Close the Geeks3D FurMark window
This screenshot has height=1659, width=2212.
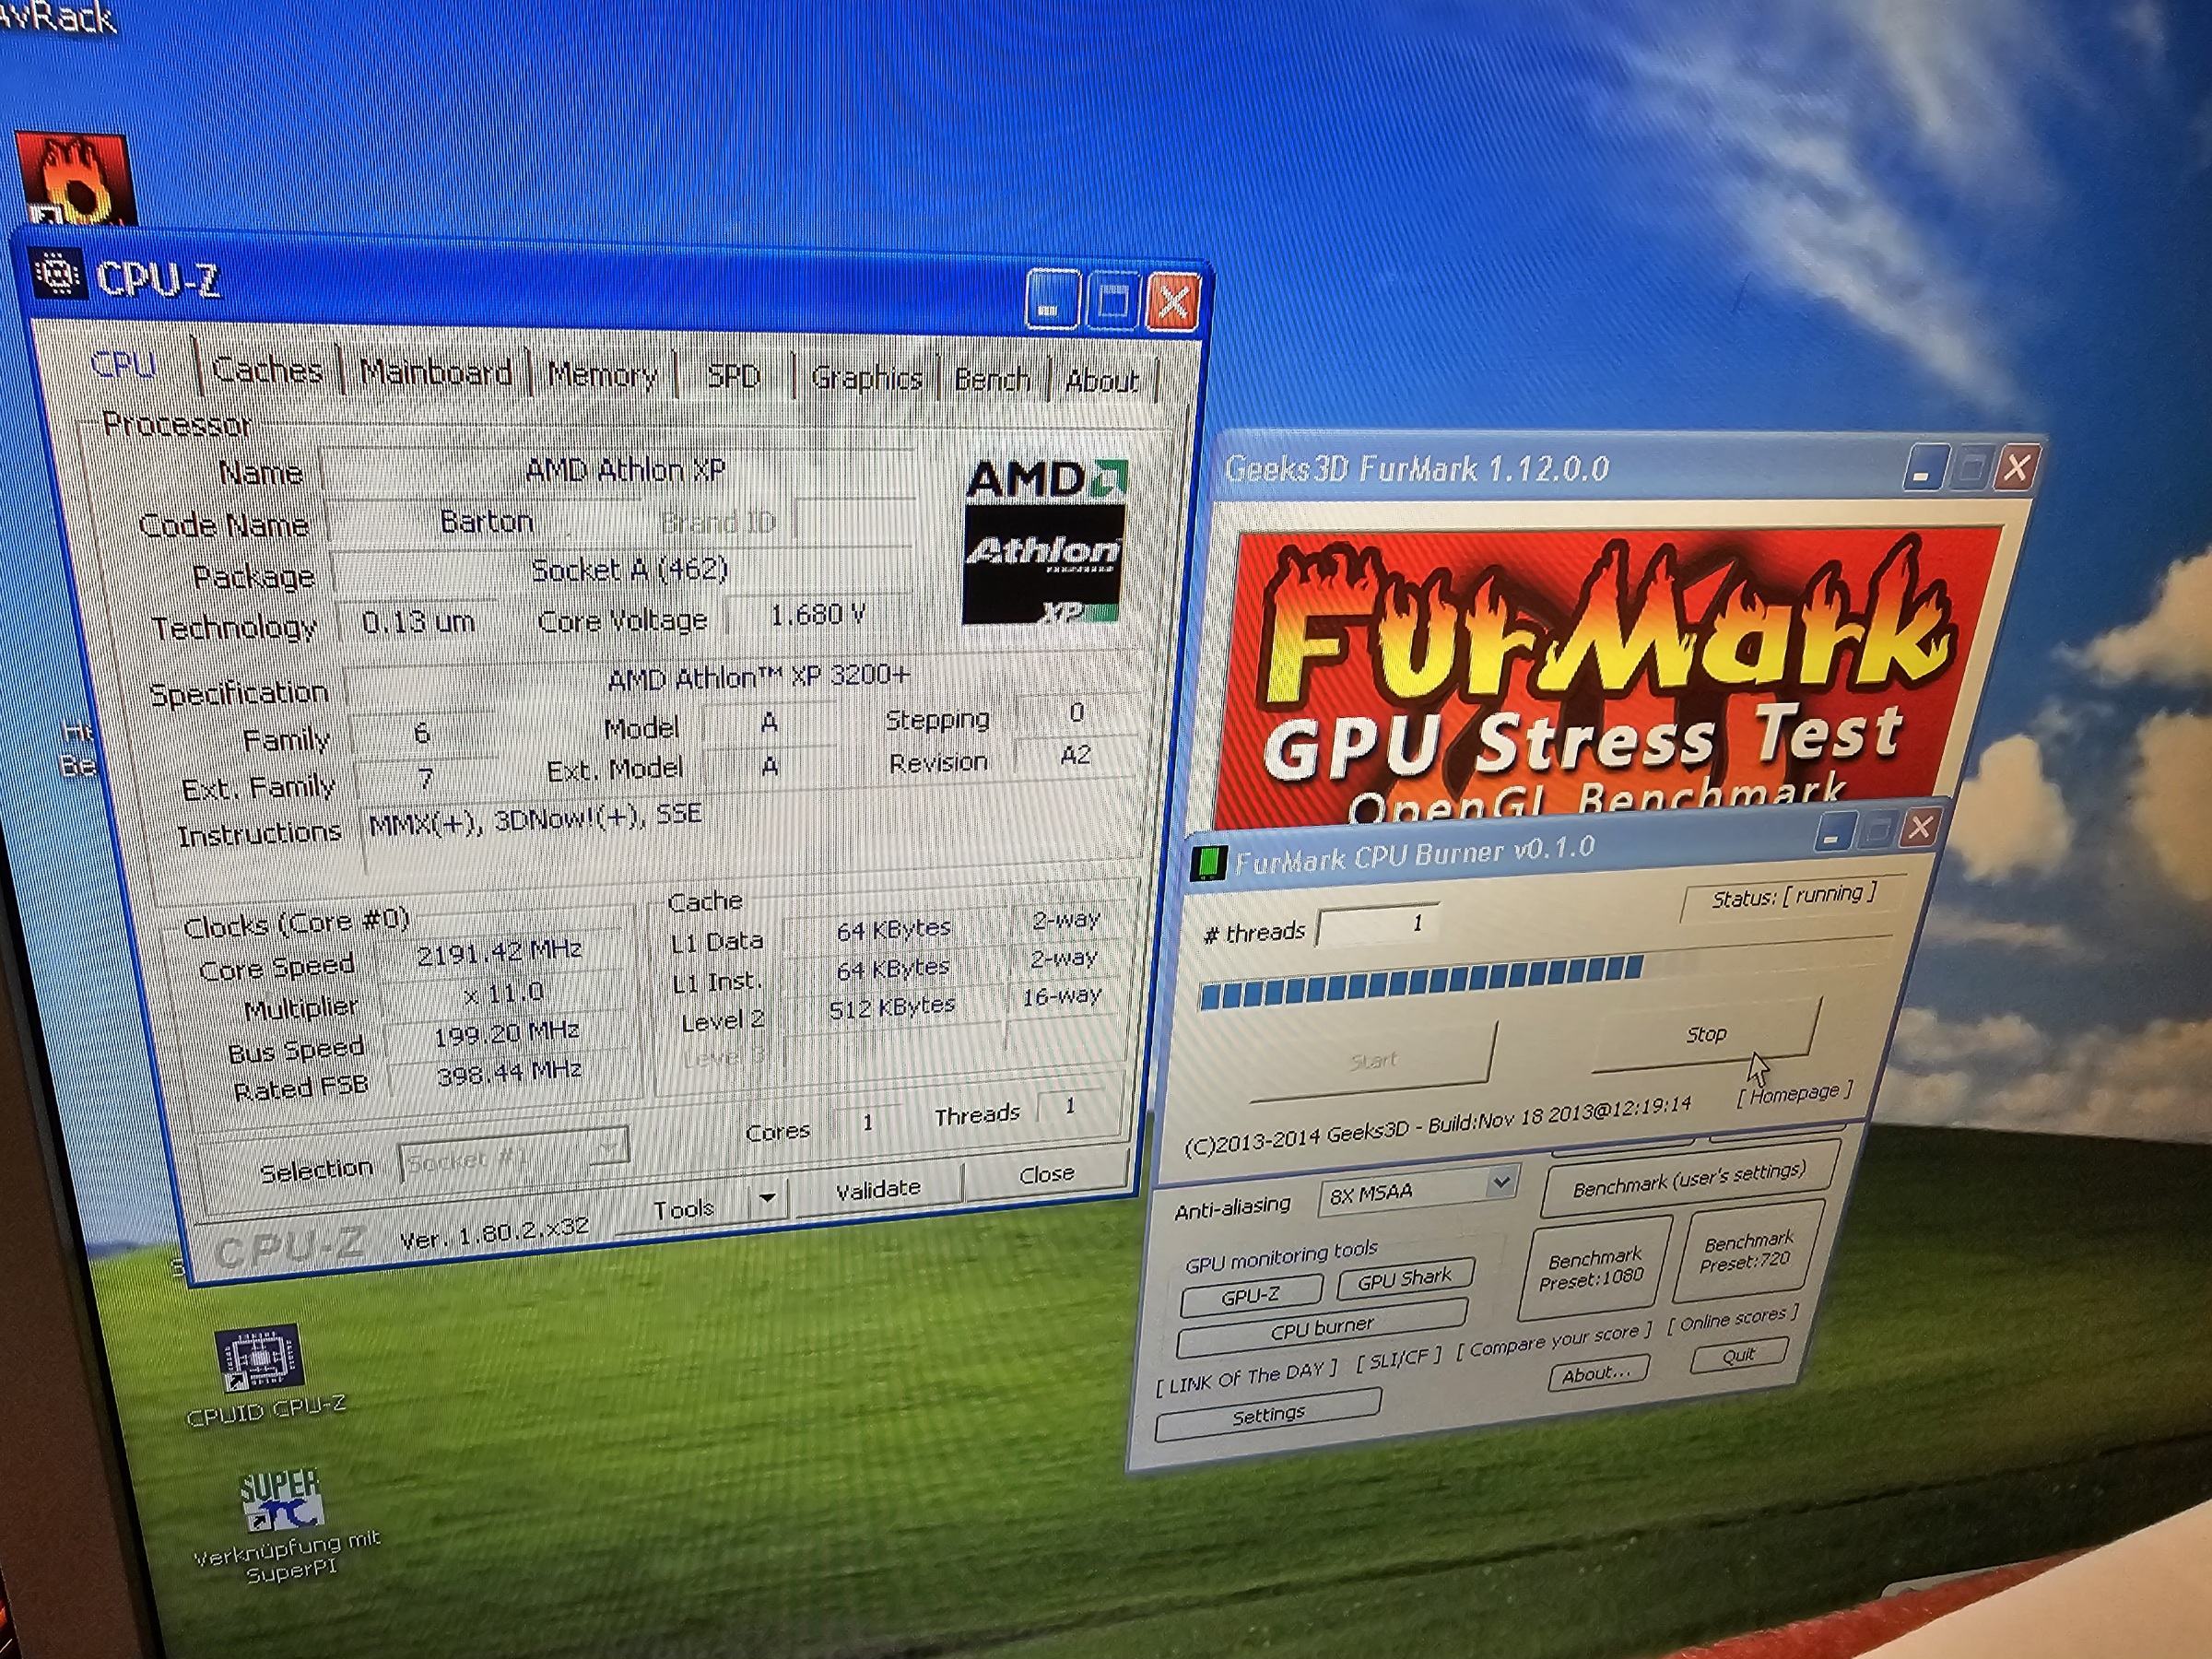coord(2016,467)
